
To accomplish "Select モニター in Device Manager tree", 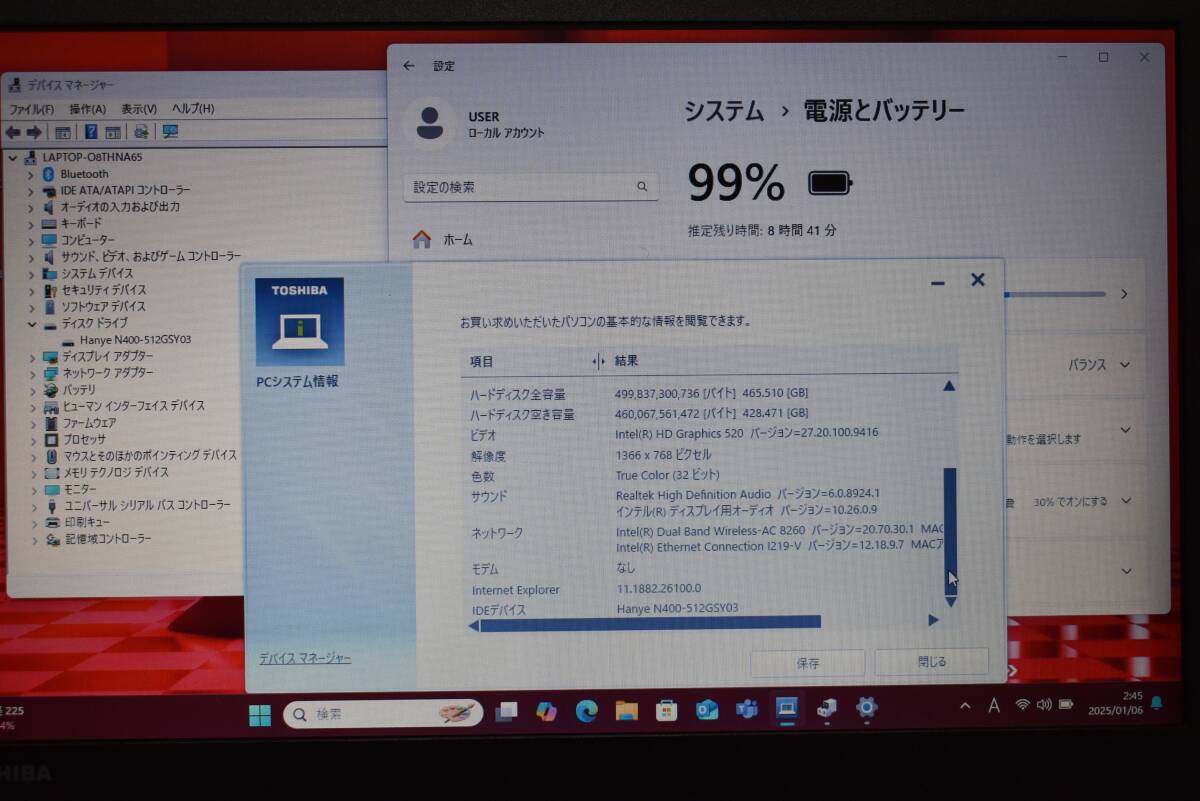I will pyautogui.click(x=79, y=489).
